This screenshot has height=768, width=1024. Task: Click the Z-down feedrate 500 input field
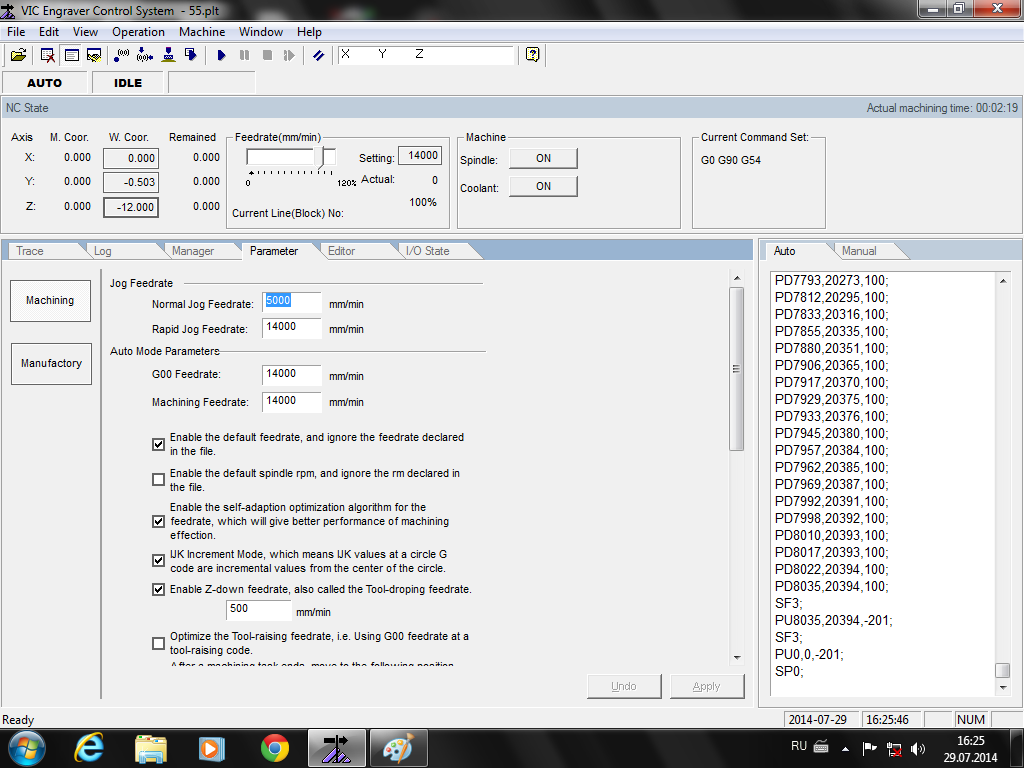point(259,610)
